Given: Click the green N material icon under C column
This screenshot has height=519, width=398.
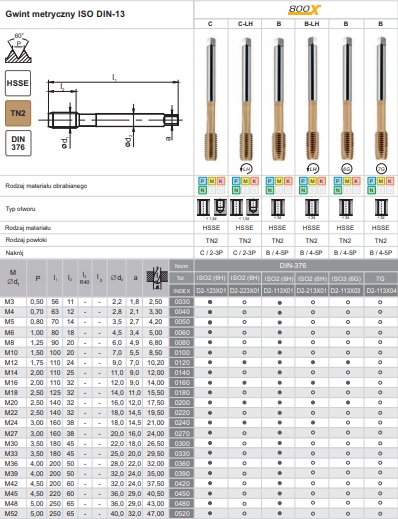Looking at the screenshot, I should tap(202, 190).
